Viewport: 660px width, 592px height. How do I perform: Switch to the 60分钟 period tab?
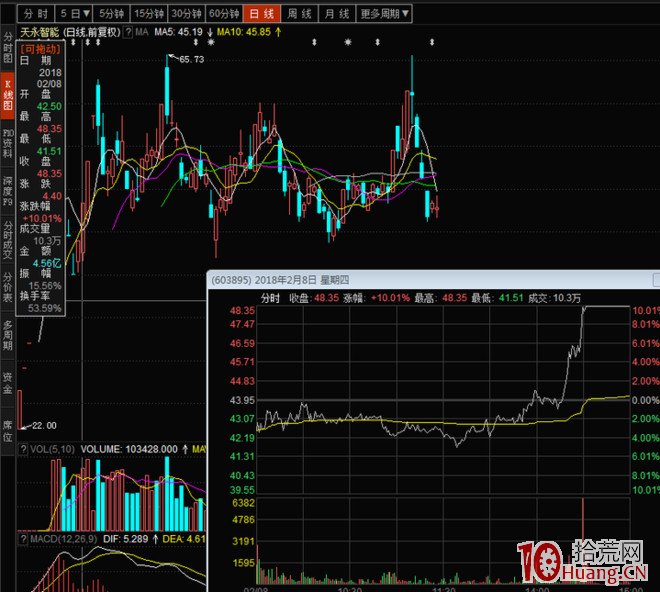[x=224, y=14]
